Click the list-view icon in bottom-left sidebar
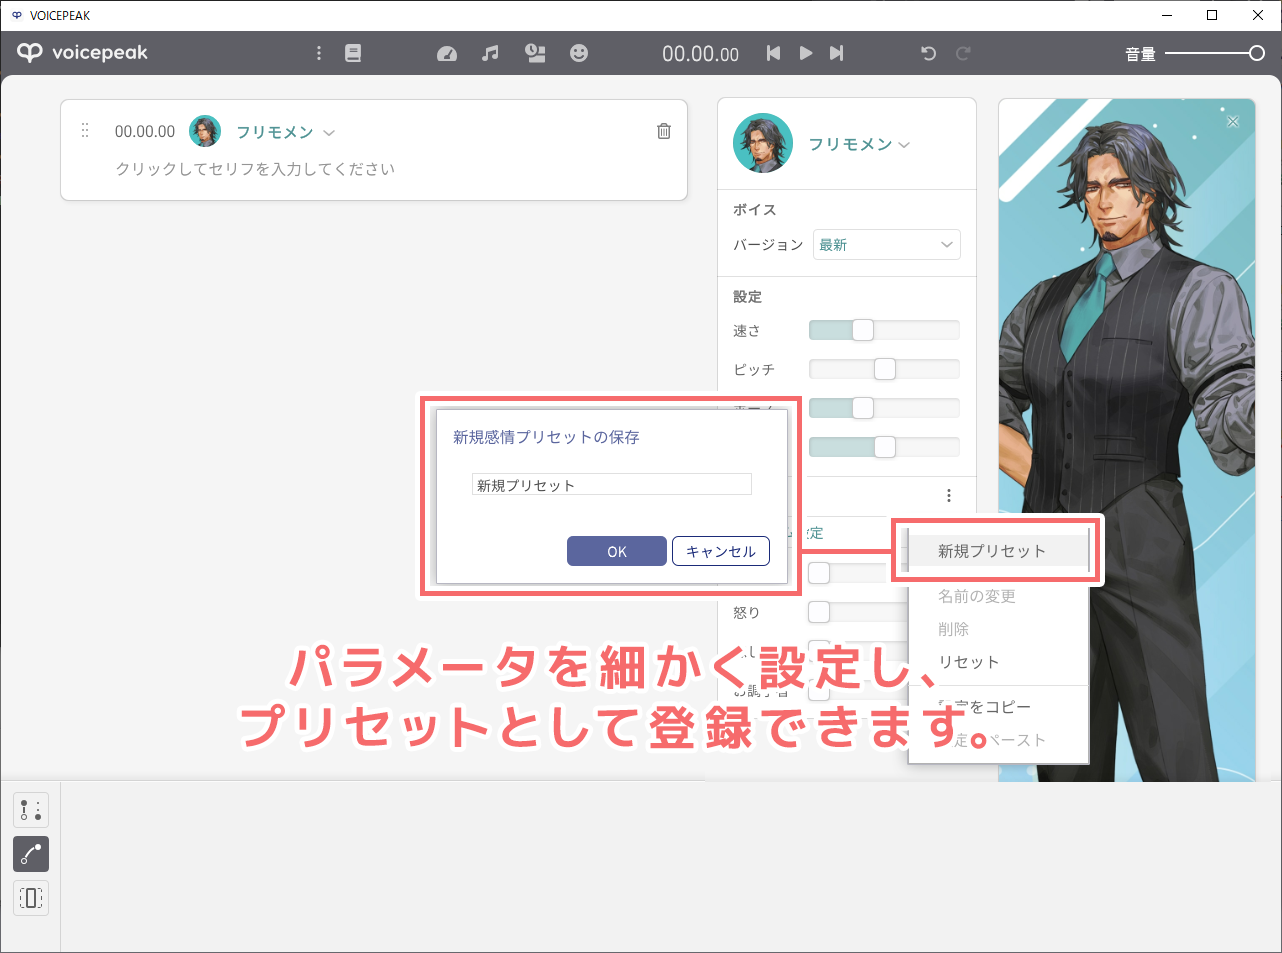 click(31, 810)
